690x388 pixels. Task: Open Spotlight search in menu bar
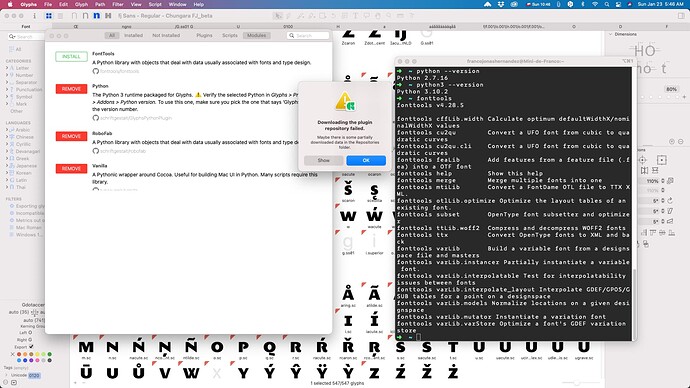607,4
